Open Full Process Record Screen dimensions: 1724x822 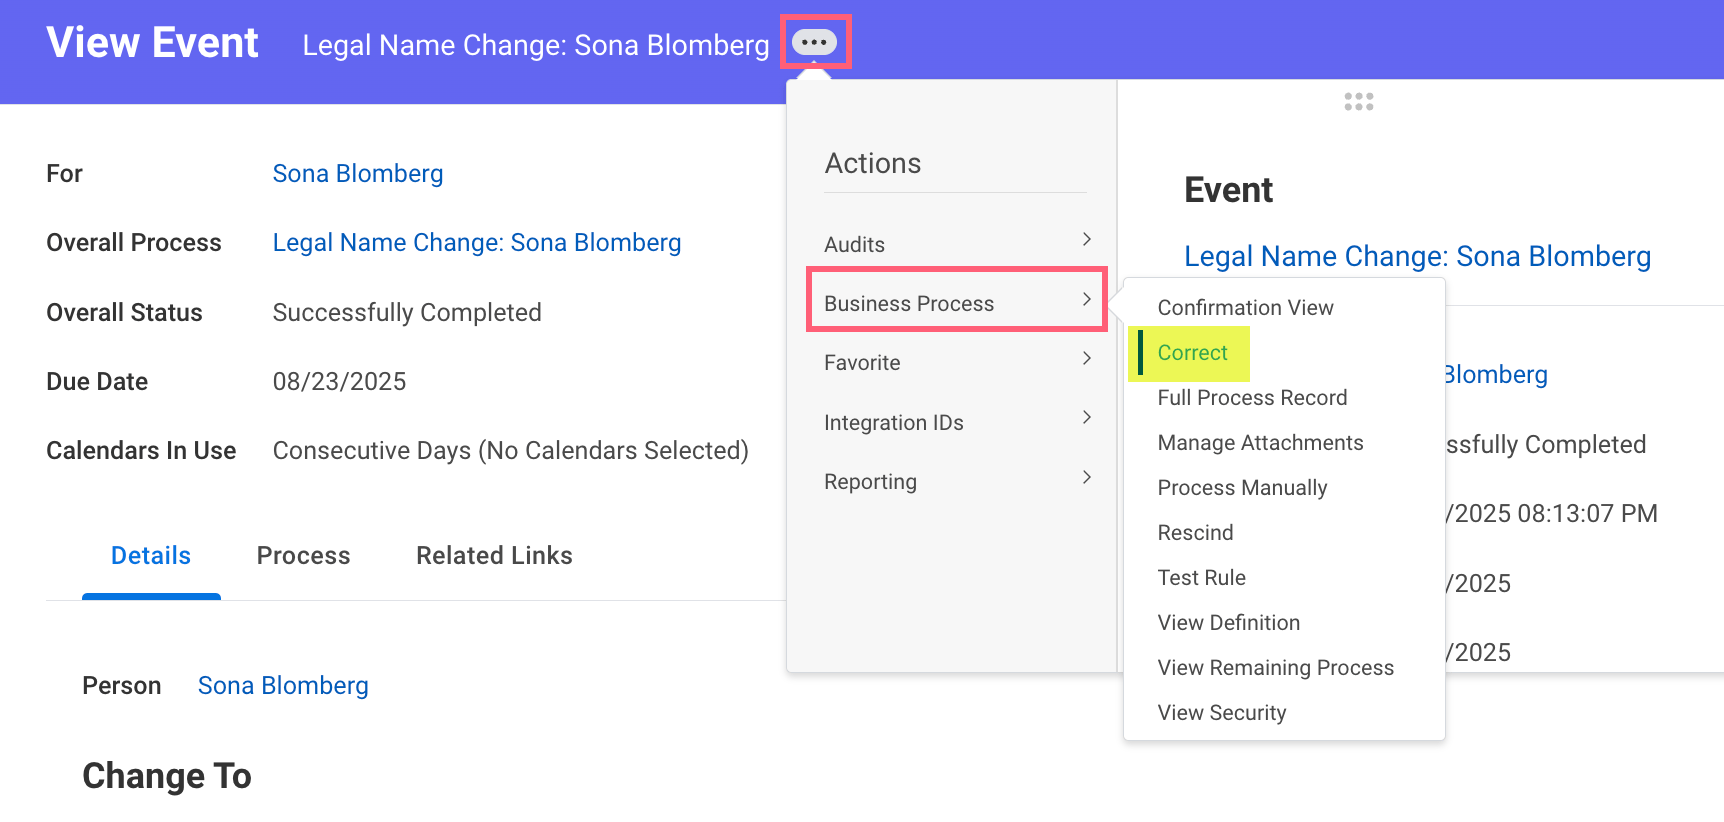pos(1252,398)
